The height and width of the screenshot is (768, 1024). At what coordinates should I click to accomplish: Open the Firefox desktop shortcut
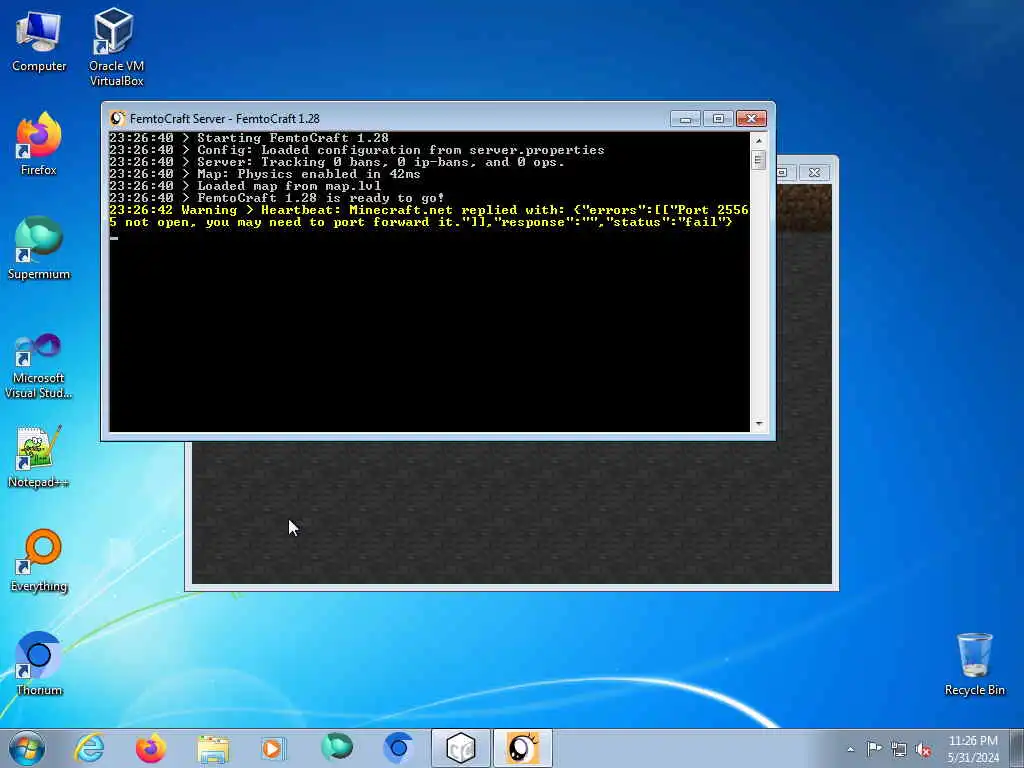point(39,145)
